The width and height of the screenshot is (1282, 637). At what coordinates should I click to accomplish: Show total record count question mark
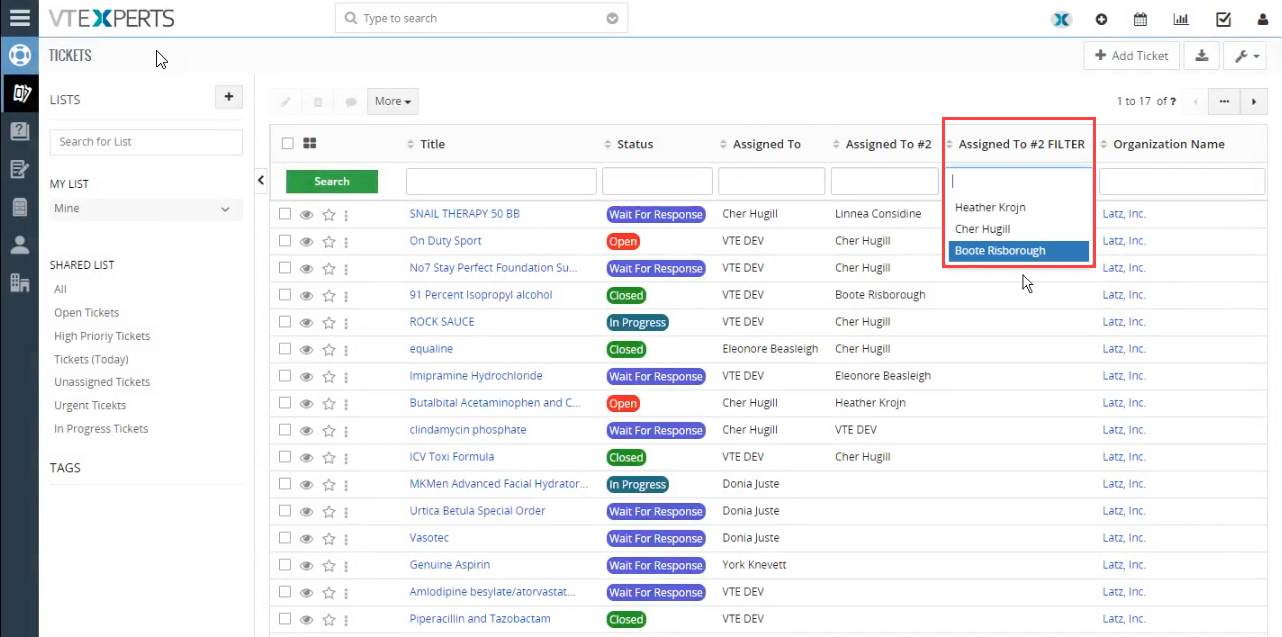1171,101
